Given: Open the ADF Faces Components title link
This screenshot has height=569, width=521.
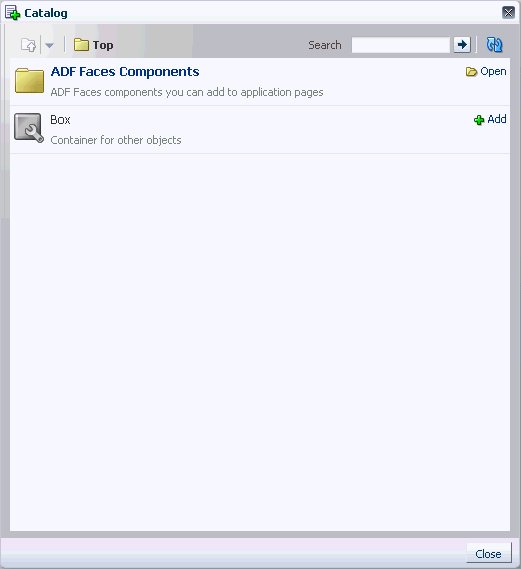Looking at the screenshot, I should (x=125, y=71).
